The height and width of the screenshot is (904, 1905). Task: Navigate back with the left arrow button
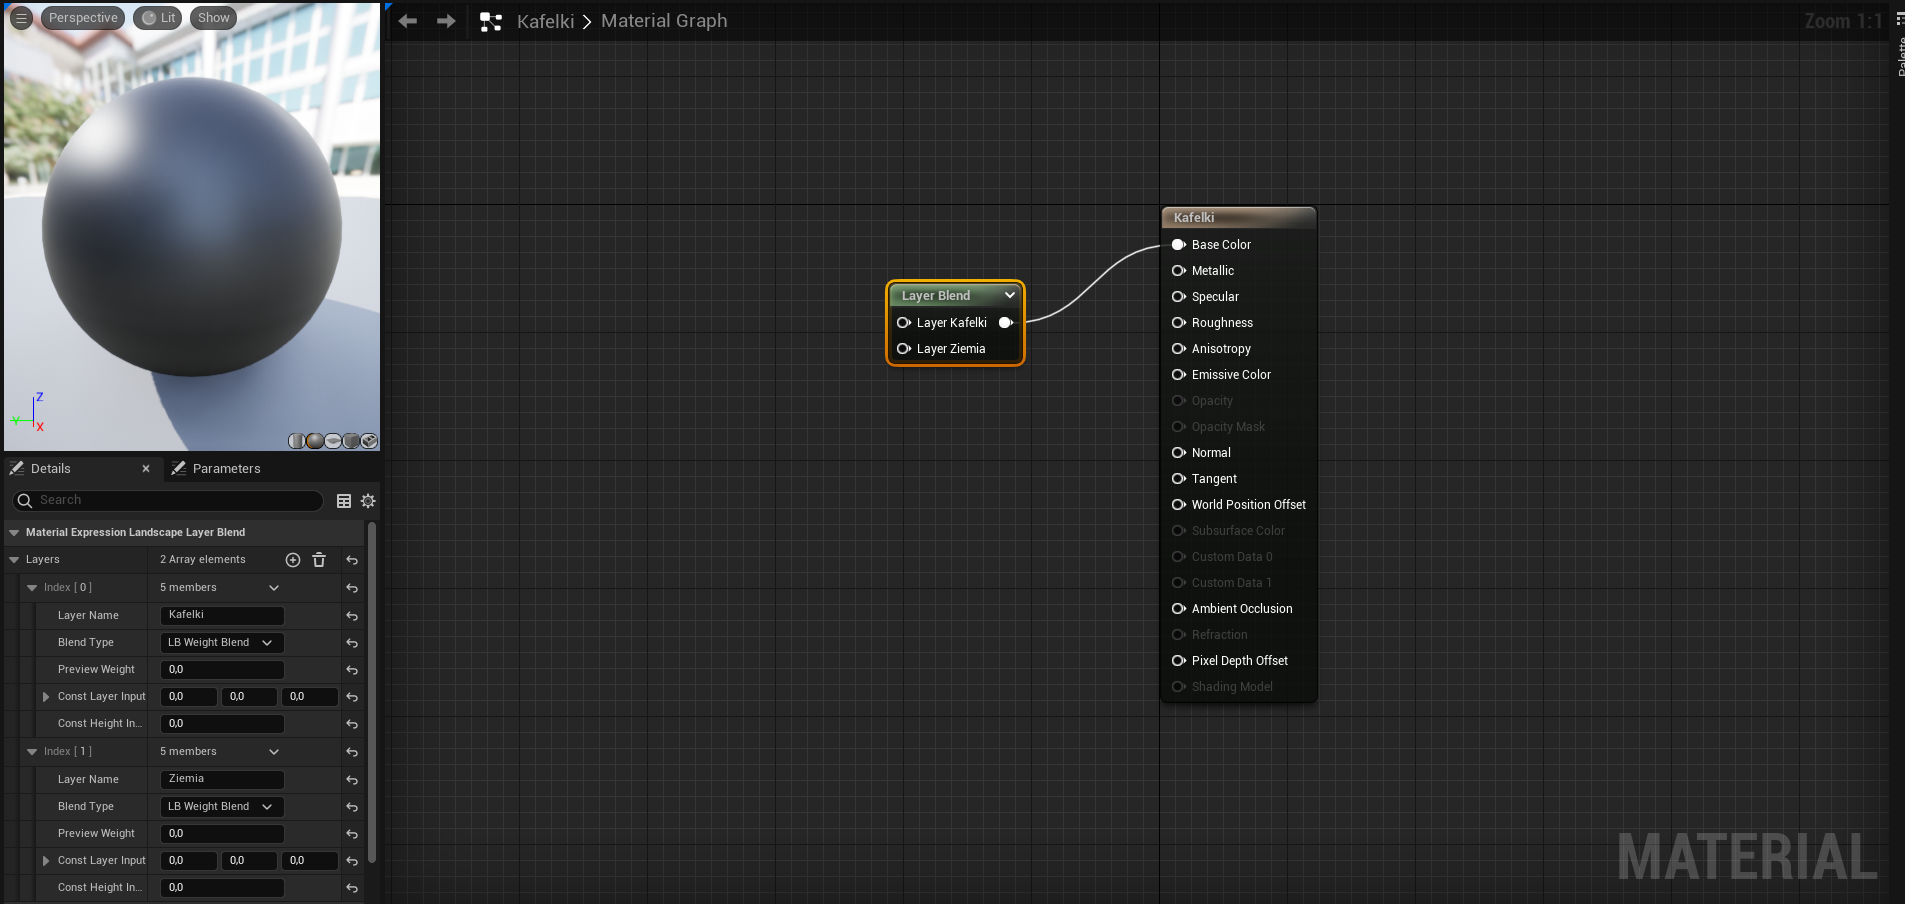click(408, 20)
